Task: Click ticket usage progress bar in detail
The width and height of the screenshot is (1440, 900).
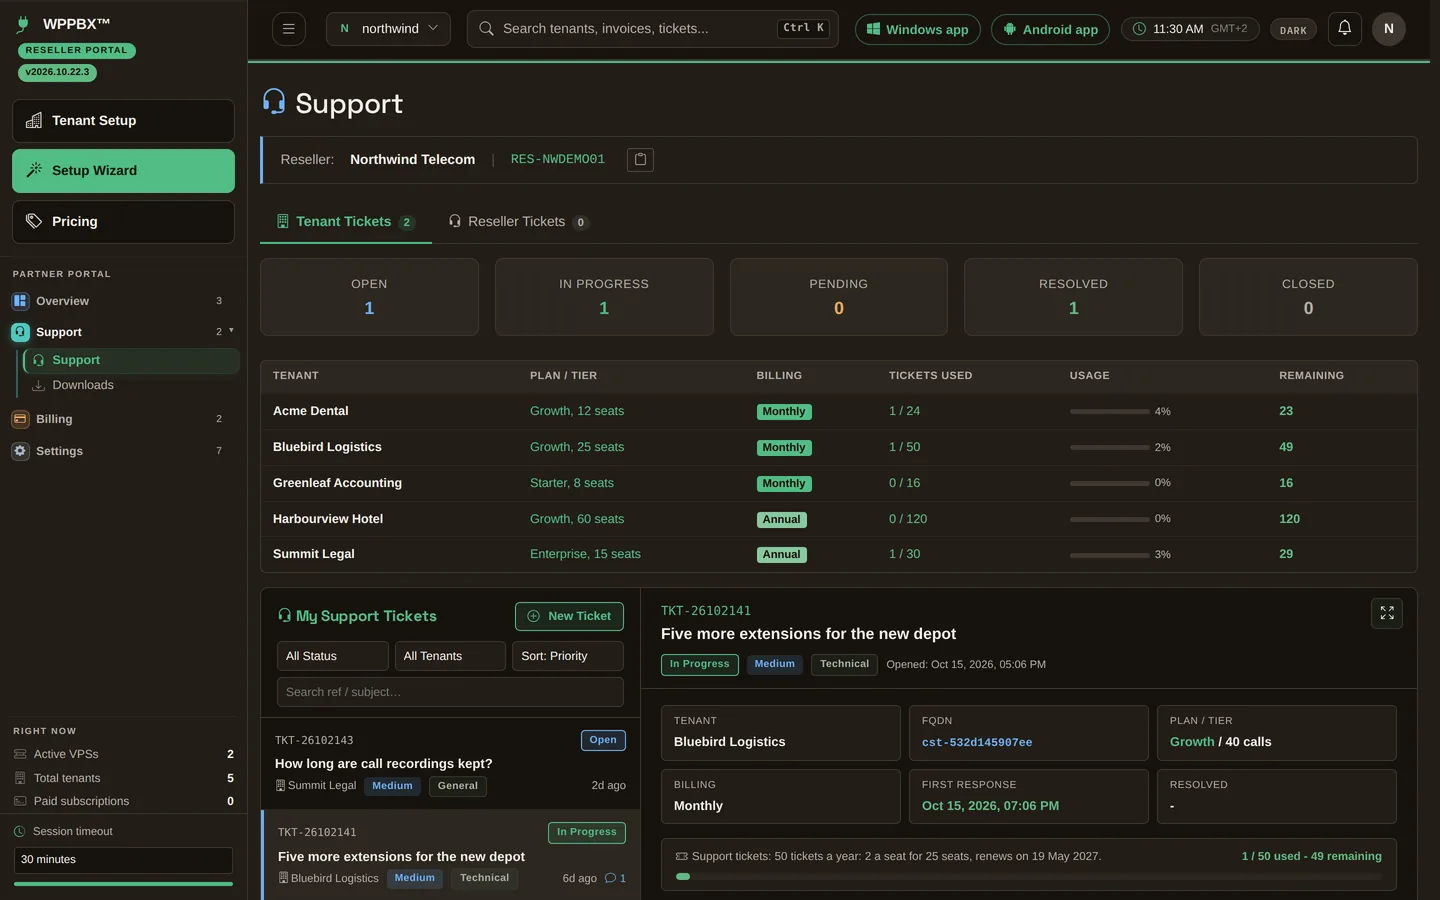Action: tap(1028, 876)
